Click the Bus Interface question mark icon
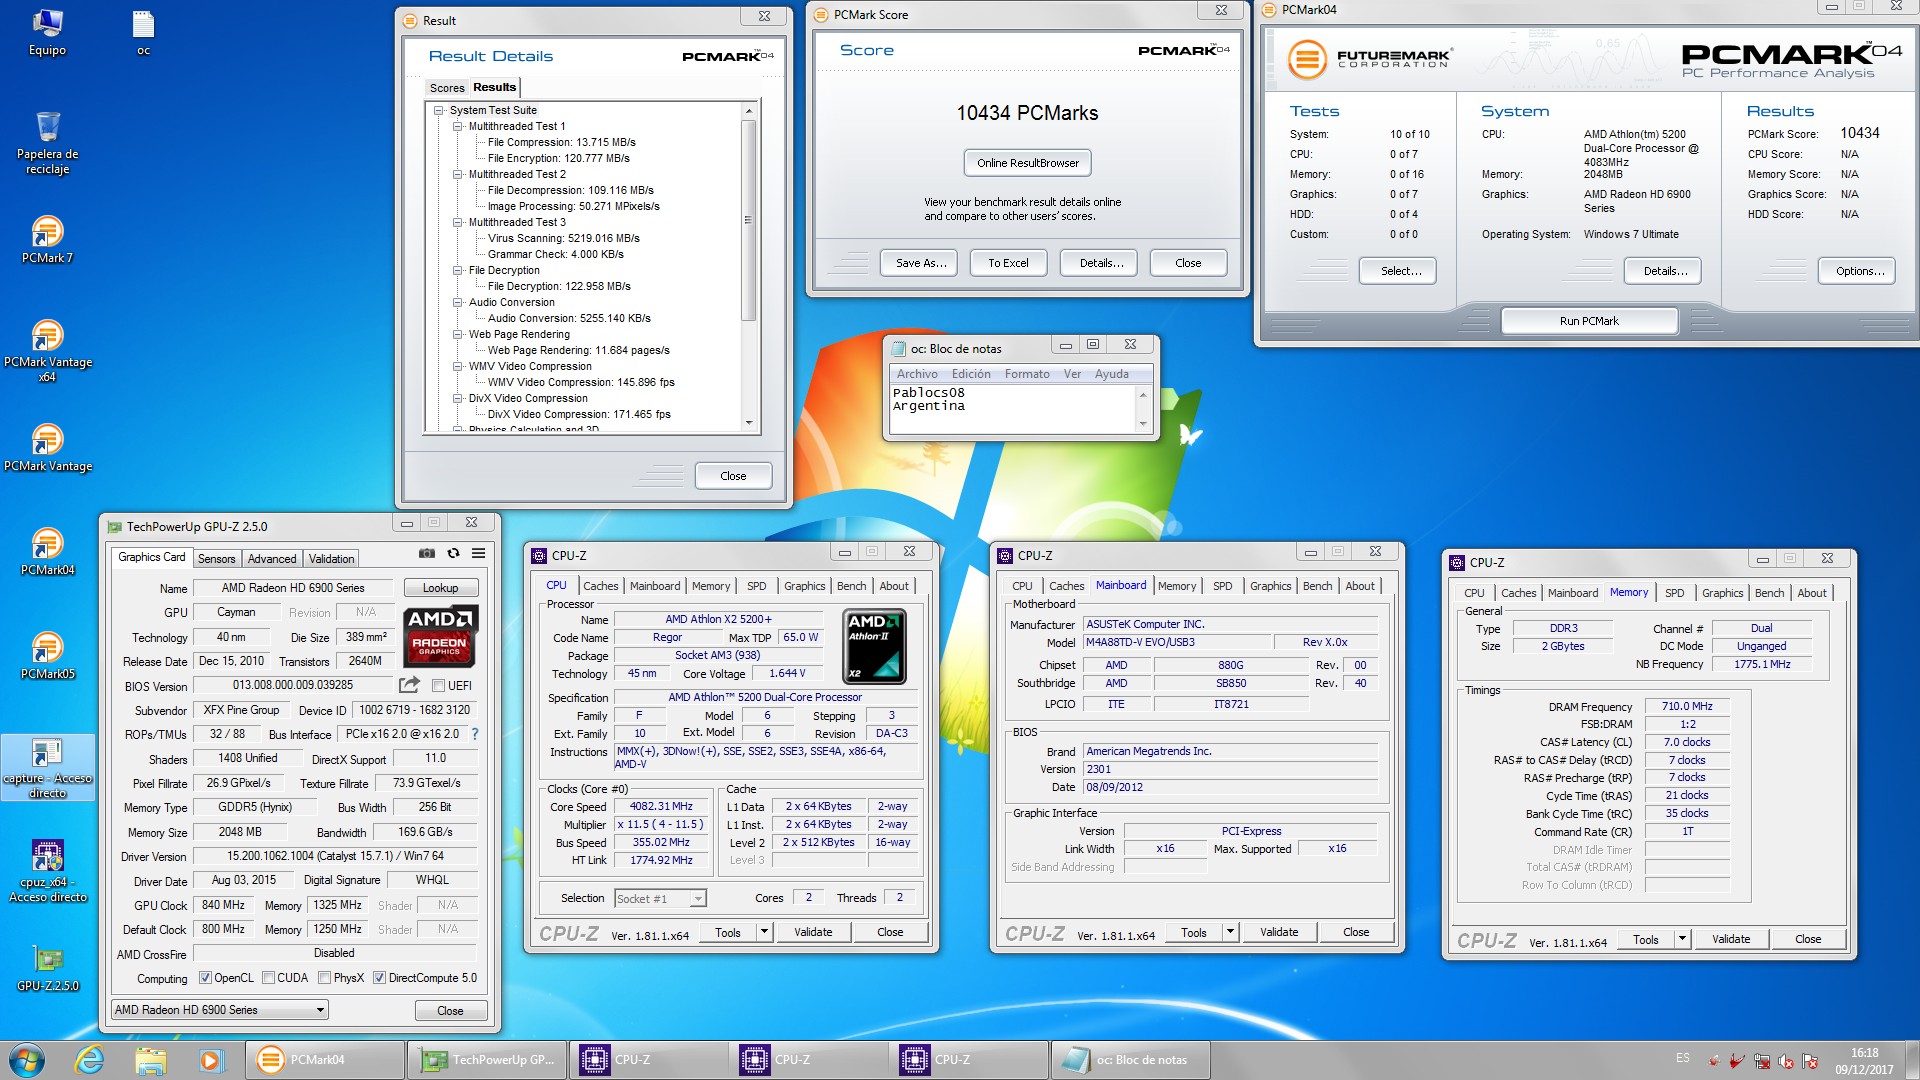Screen dimensions: 1920x1080 pyautogui.click(x=474, y=734)
